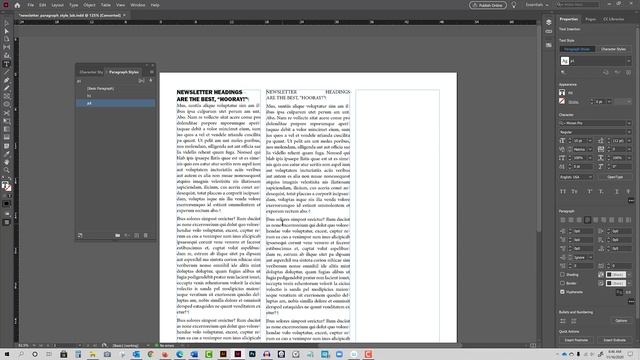The width and height of the screenshot is (640, 360).
Task: Click the light bulb Learn icon
Action: click(514, 5)
